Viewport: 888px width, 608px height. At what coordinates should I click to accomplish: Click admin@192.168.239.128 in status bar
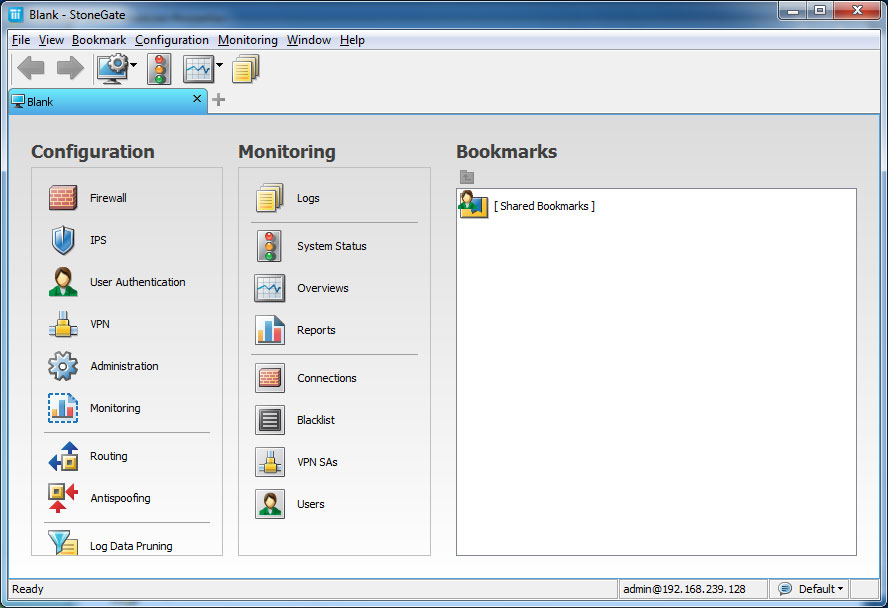pyautogui.click(x=684, y=589)
